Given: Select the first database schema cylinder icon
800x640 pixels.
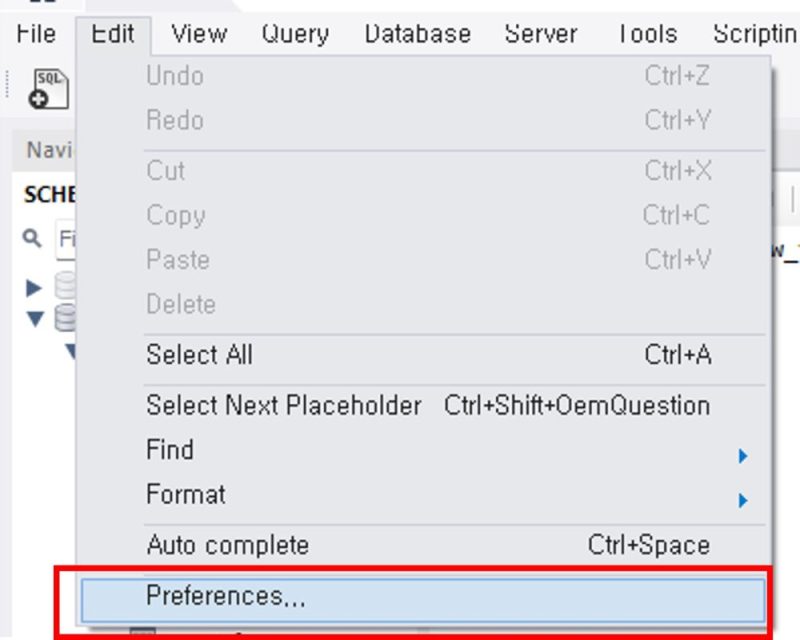Looking at the screenshot, I should coord(62,283).
